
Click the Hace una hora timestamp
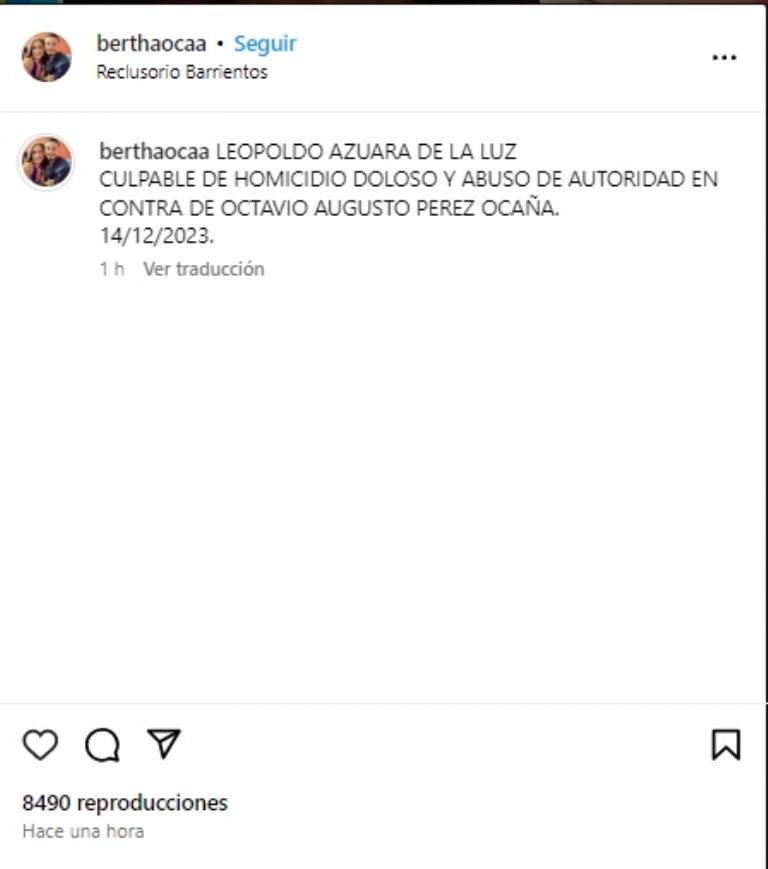(x=83, y=831)
